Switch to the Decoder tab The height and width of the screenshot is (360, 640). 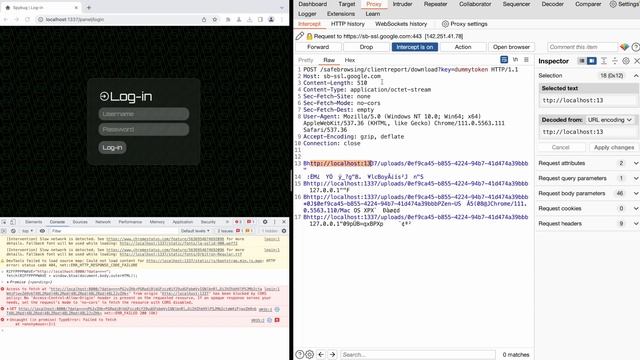pyautogui.click(x=552, y=4)
